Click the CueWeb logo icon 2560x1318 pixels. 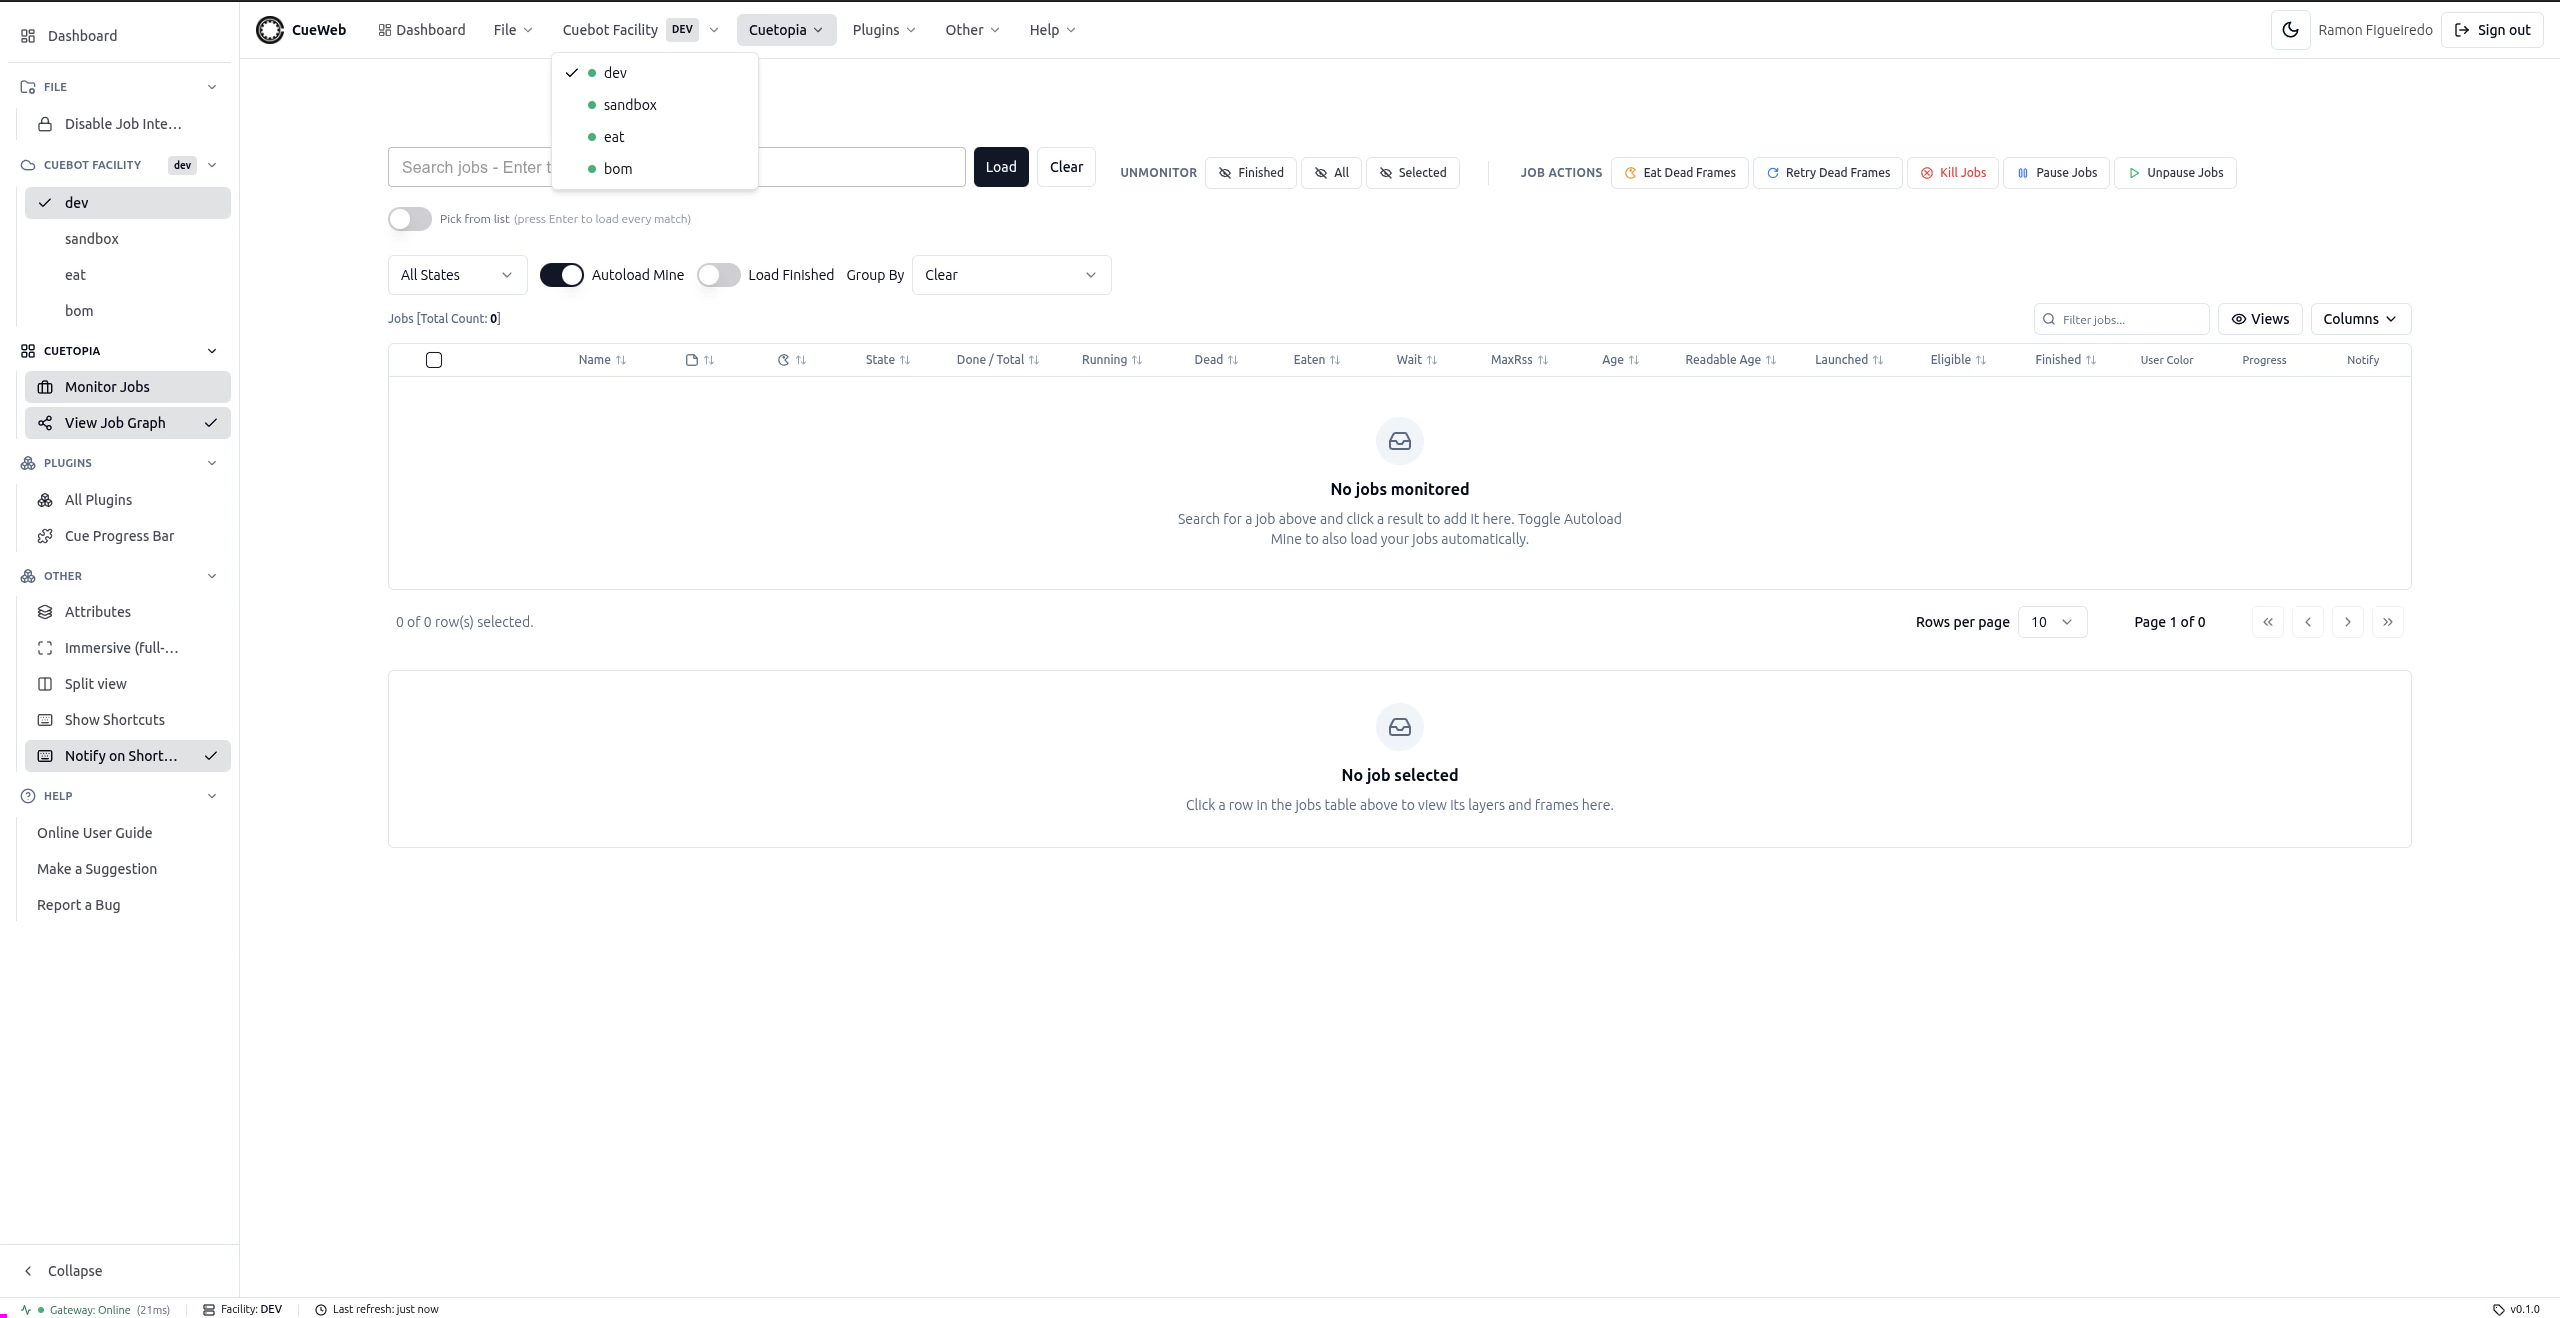coord(269,30)
